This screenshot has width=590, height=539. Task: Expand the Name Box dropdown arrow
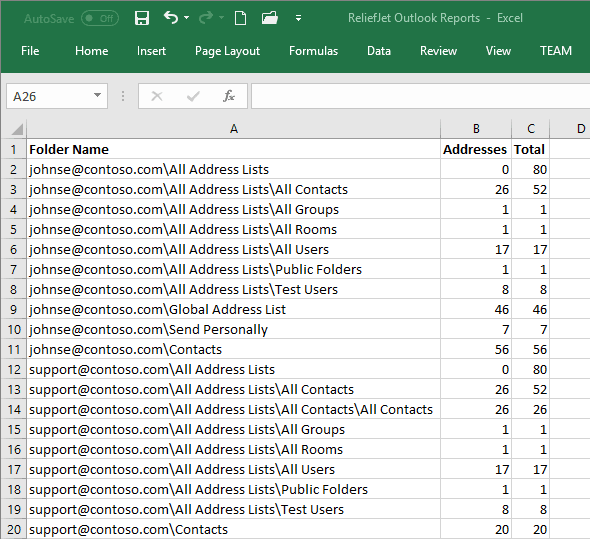point(97,96)
